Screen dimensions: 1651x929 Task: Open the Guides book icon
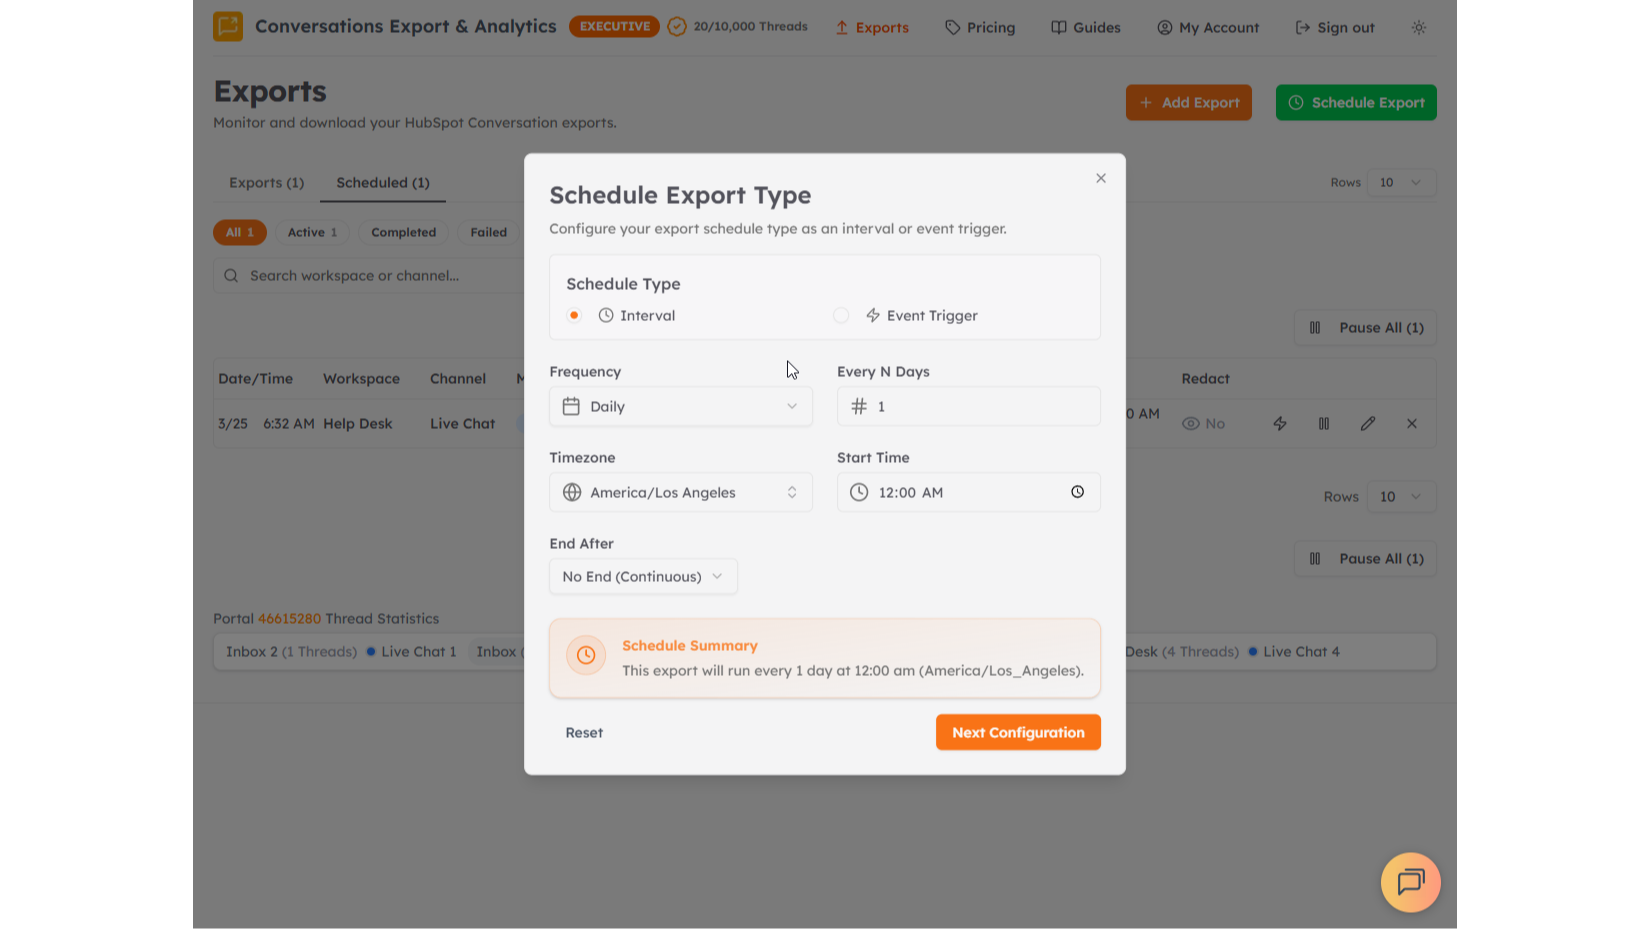pos(1059,27)
